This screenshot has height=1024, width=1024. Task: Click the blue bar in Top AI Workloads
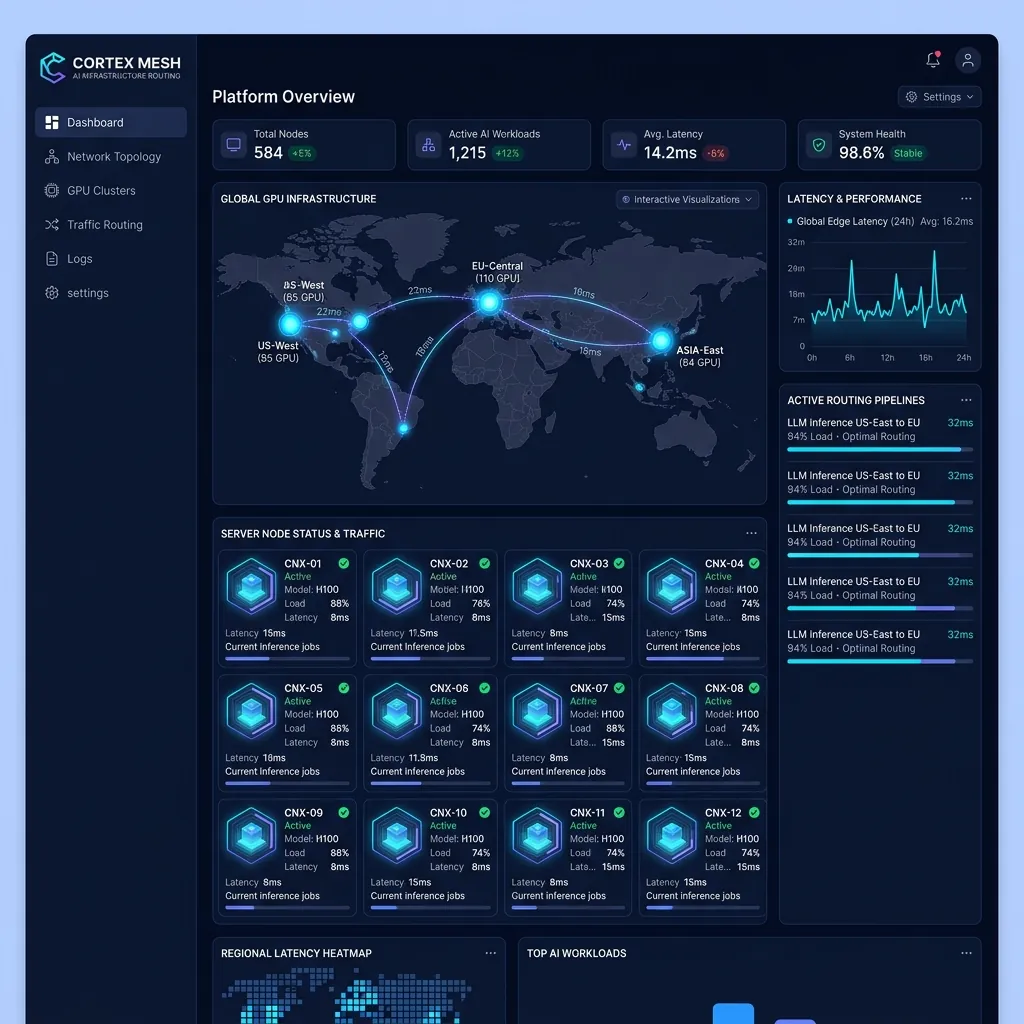tap(733, 1014)
